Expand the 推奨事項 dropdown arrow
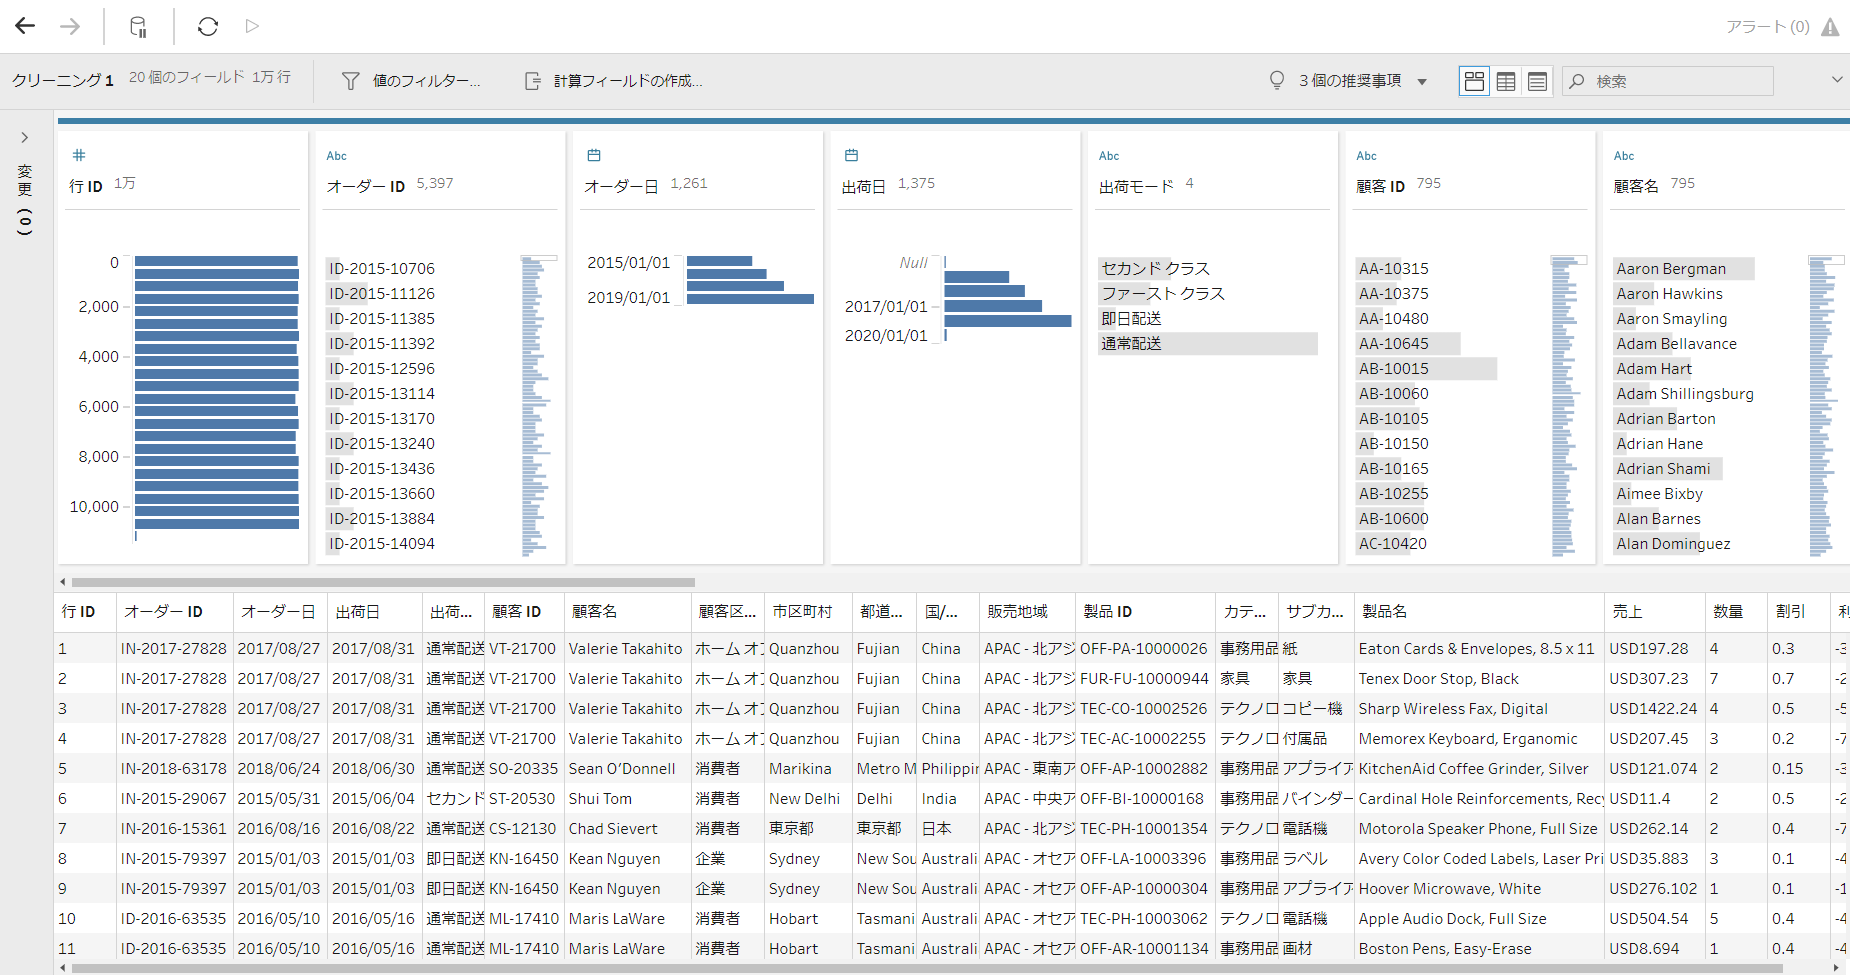 point(1422,80)
